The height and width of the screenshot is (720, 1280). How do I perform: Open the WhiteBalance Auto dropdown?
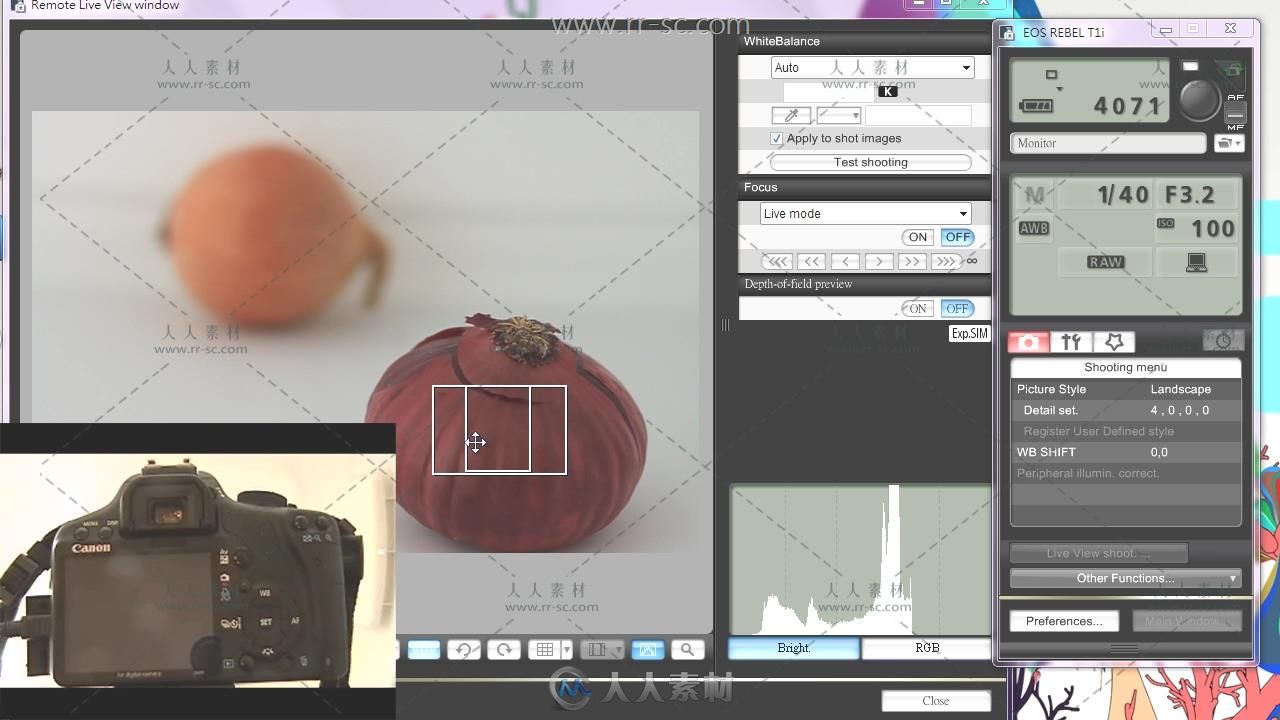[872, 67]
